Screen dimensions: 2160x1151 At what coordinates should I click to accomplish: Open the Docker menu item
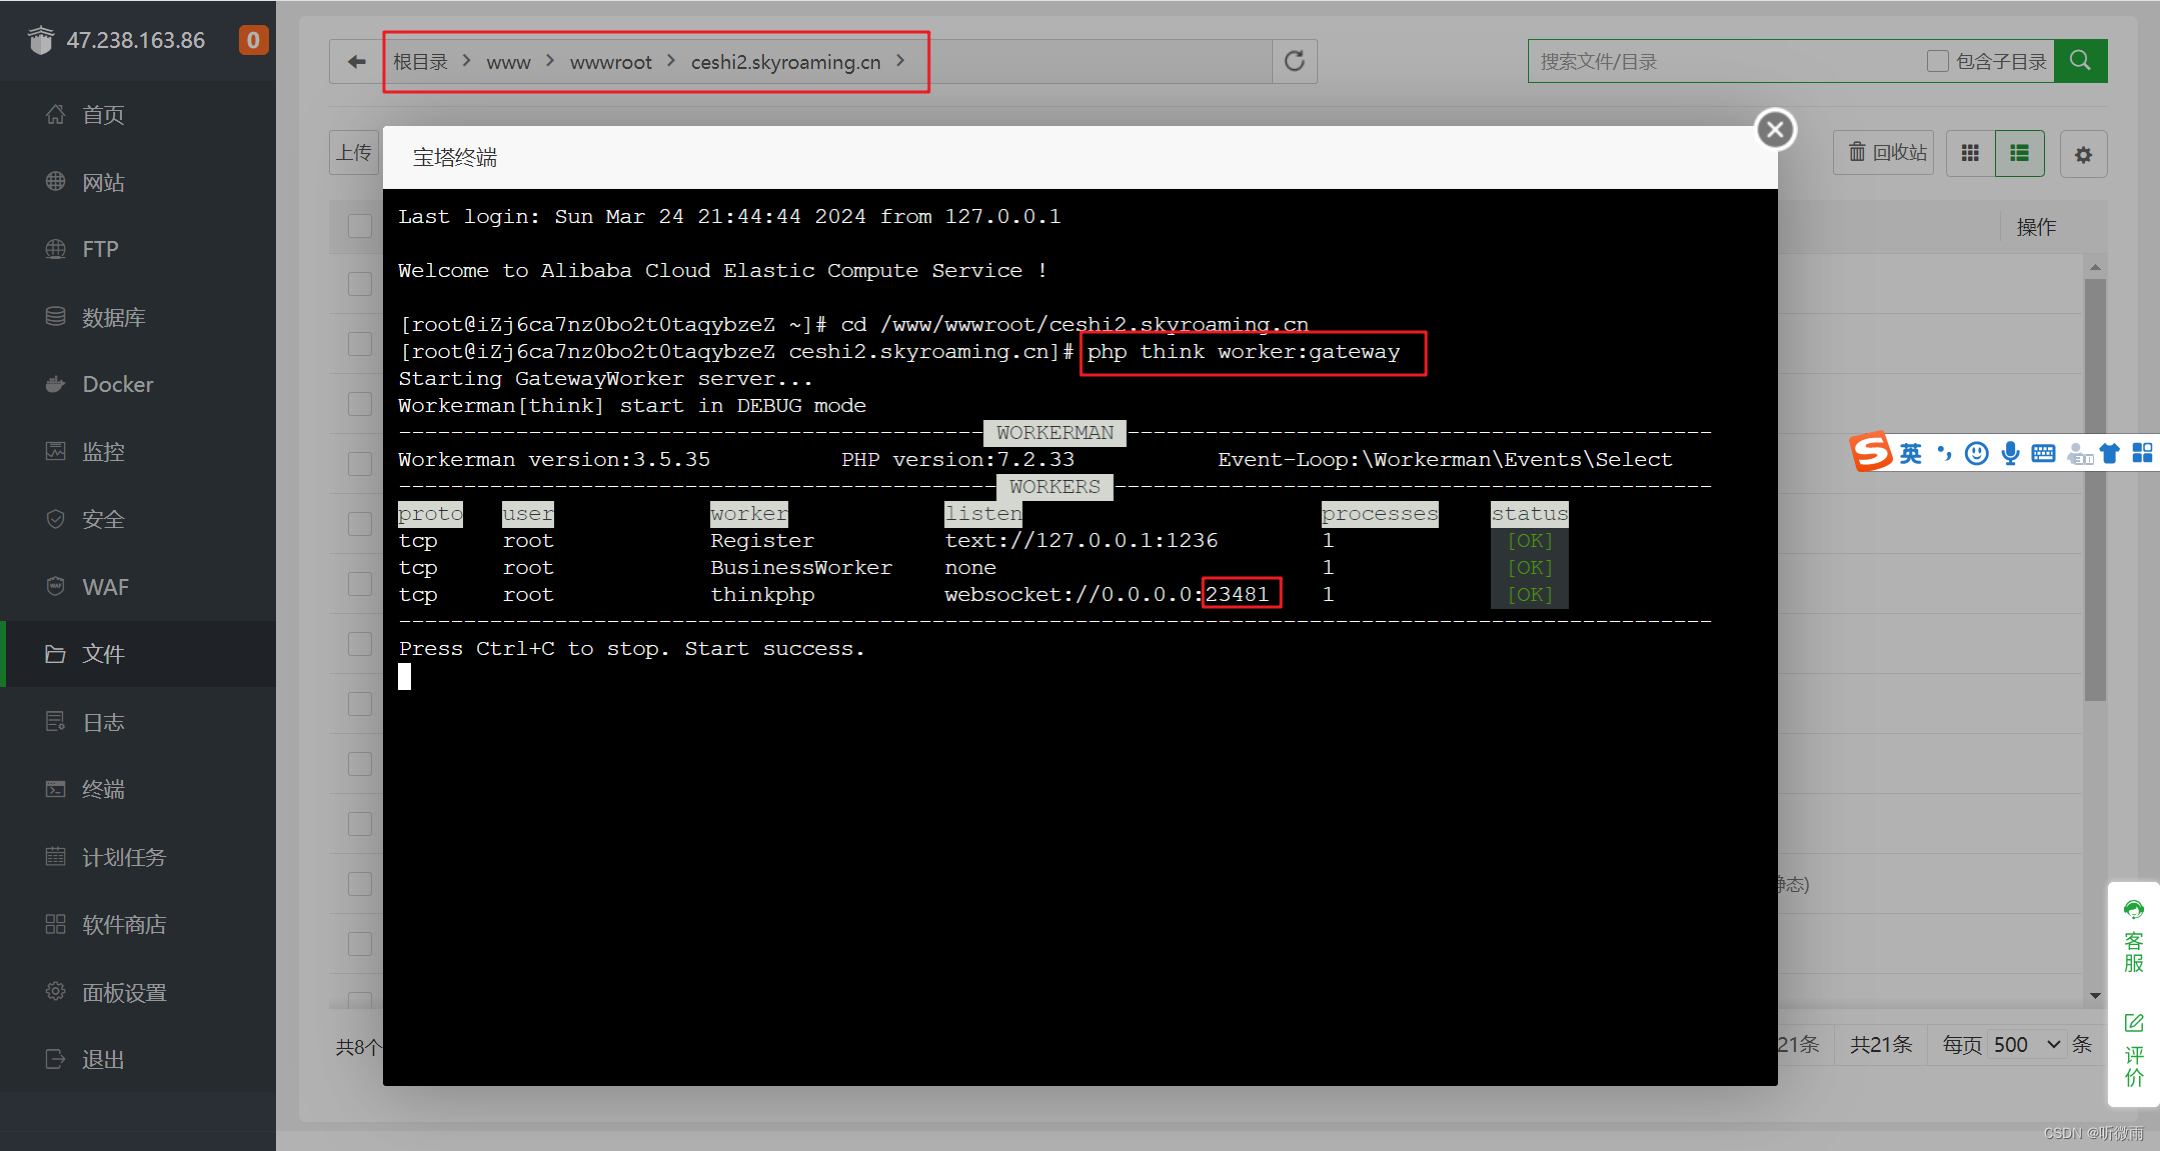[x=138, y=384]
